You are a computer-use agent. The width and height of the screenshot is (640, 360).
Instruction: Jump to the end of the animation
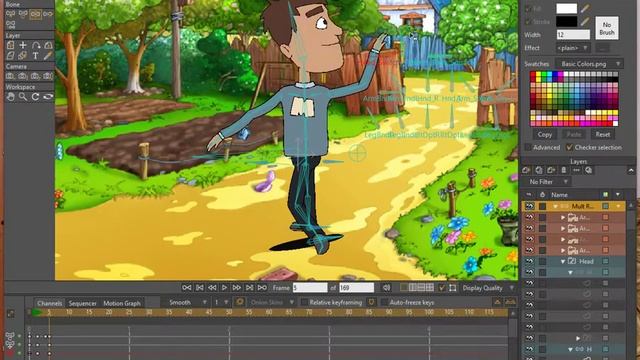point(262,288)
